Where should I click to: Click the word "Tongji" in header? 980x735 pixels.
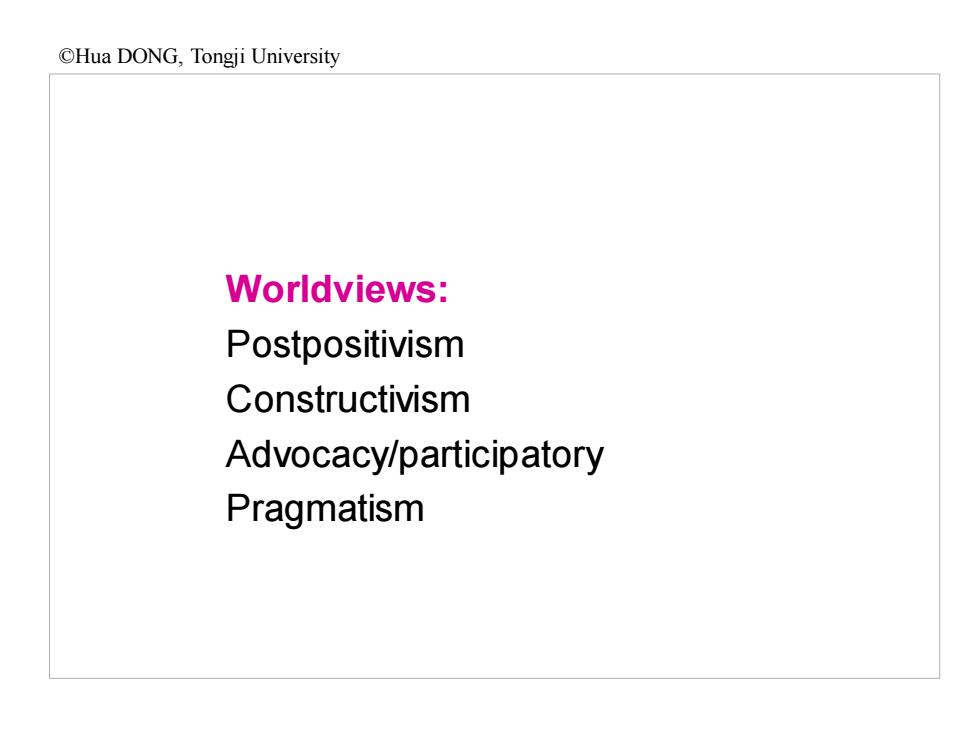218,58
